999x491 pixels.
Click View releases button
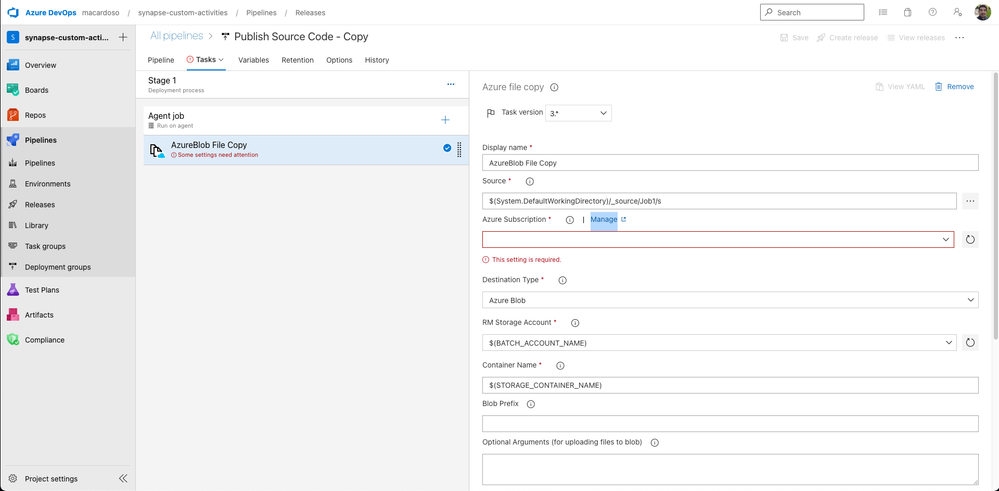point(916,38)
